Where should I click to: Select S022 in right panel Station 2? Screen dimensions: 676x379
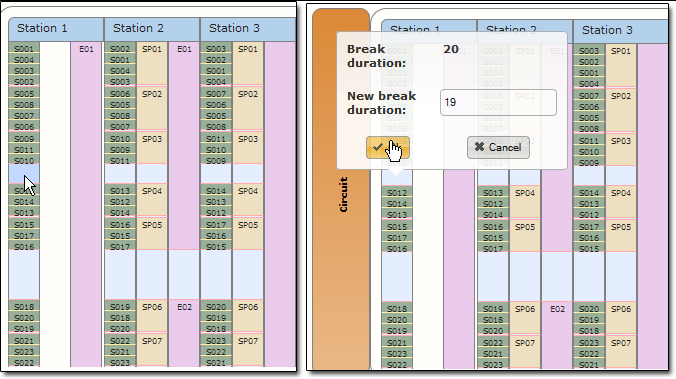[493, 343]
